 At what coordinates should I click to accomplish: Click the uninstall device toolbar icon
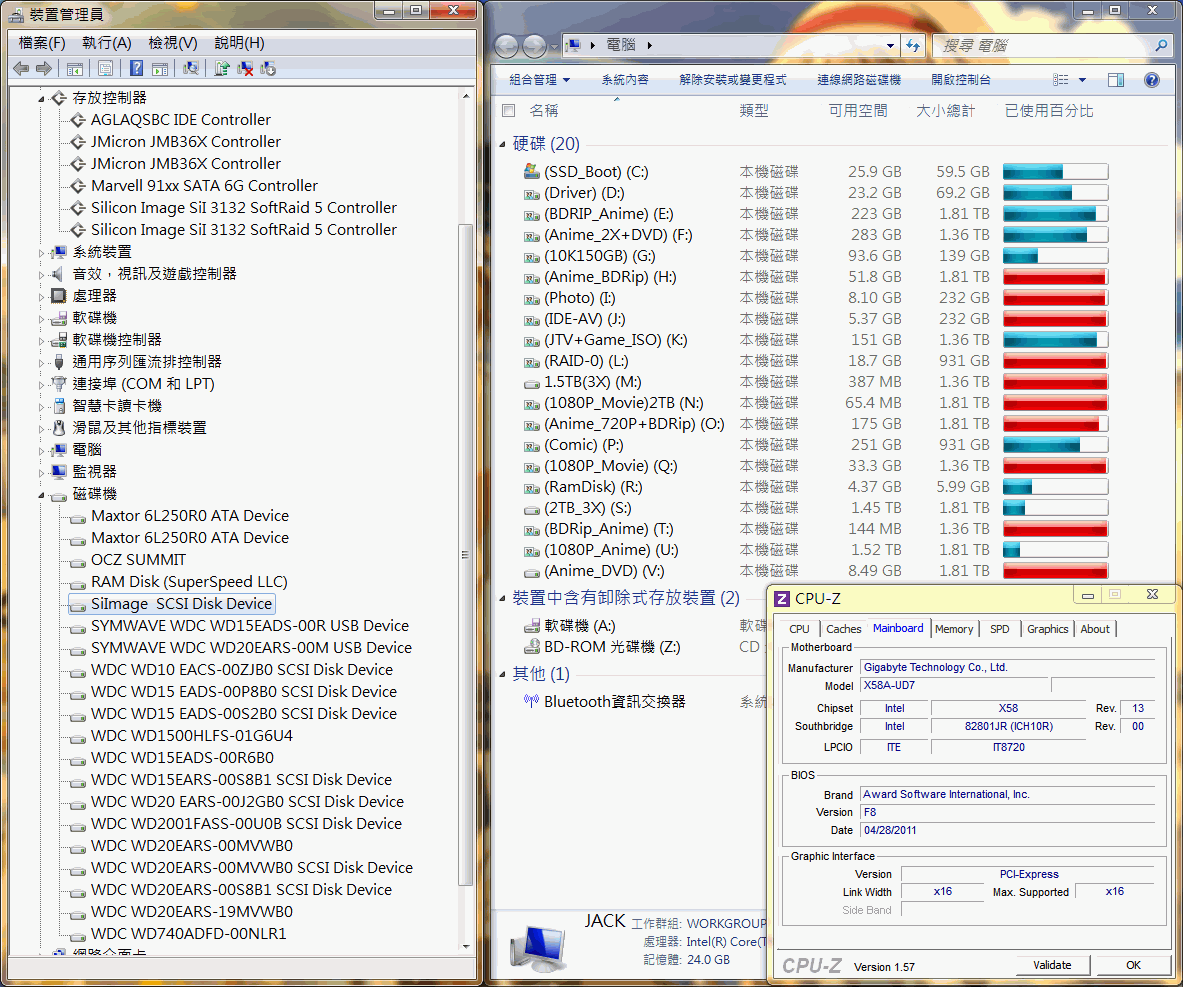pyautogui.click(x=245, y=68)
